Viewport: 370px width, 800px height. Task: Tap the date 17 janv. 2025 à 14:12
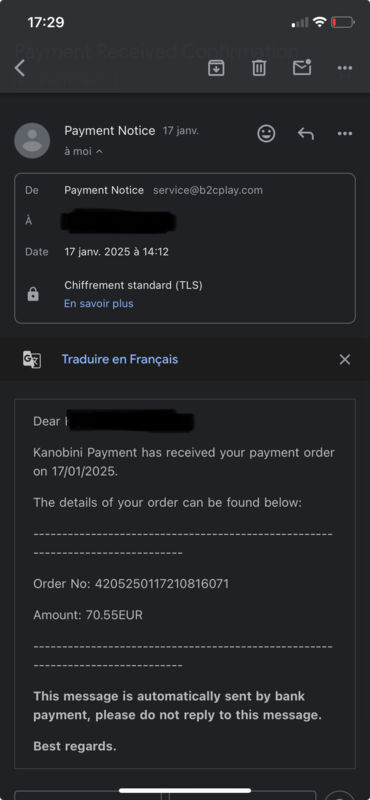click(116, 252)
